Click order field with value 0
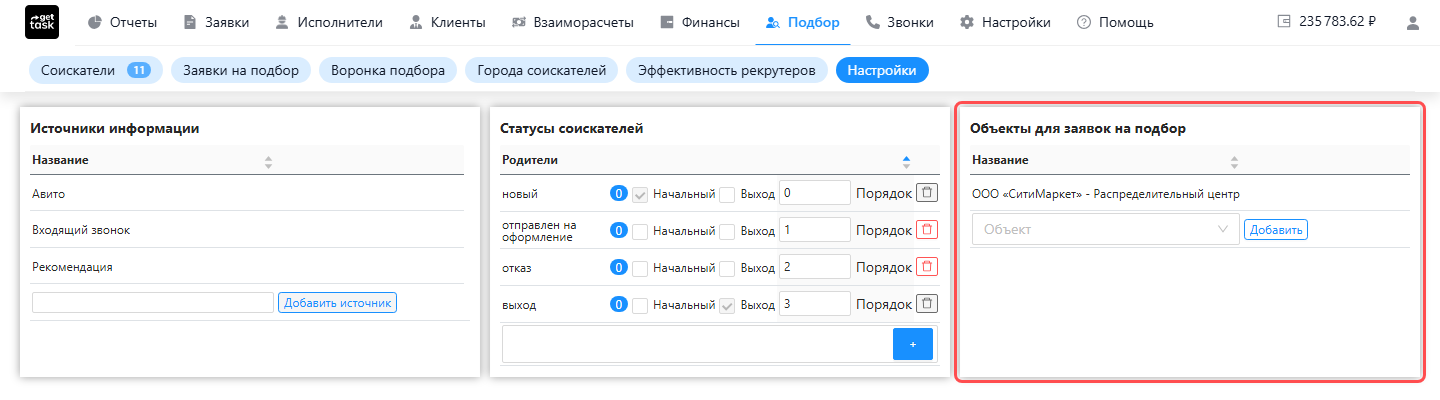Screen dimensions: 1440x400 pos(814,193)
